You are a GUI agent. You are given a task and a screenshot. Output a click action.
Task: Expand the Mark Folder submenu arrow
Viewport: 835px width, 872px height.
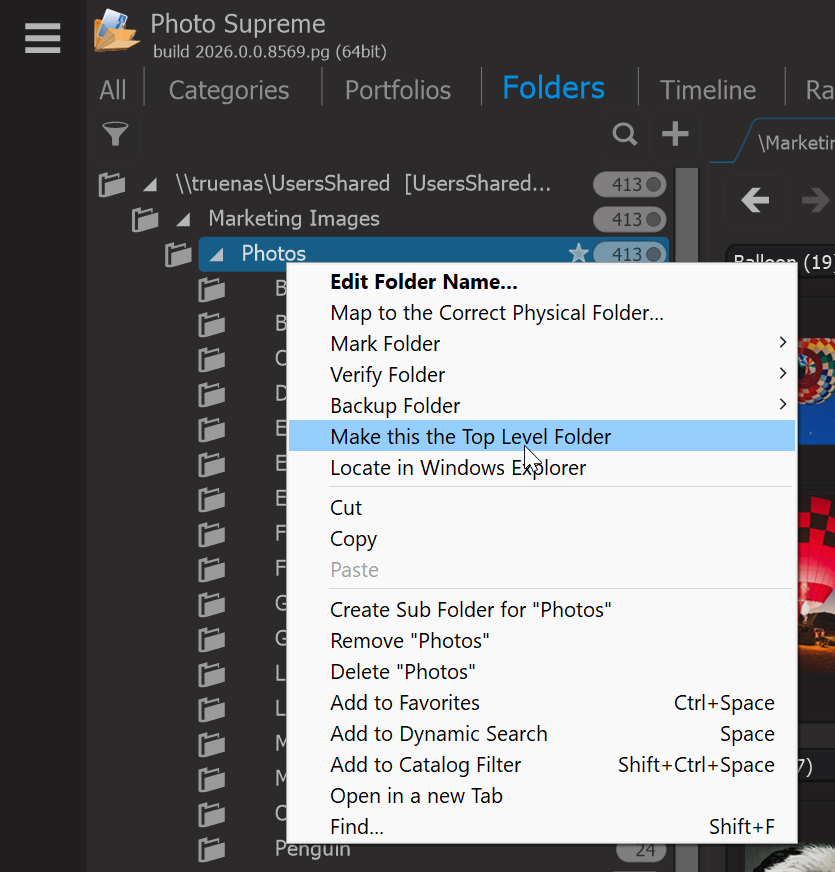[783, 343]
